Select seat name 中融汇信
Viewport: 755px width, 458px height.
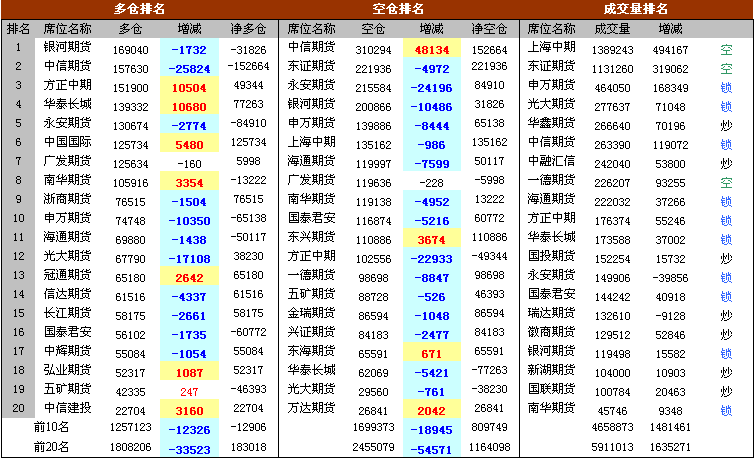551,161
